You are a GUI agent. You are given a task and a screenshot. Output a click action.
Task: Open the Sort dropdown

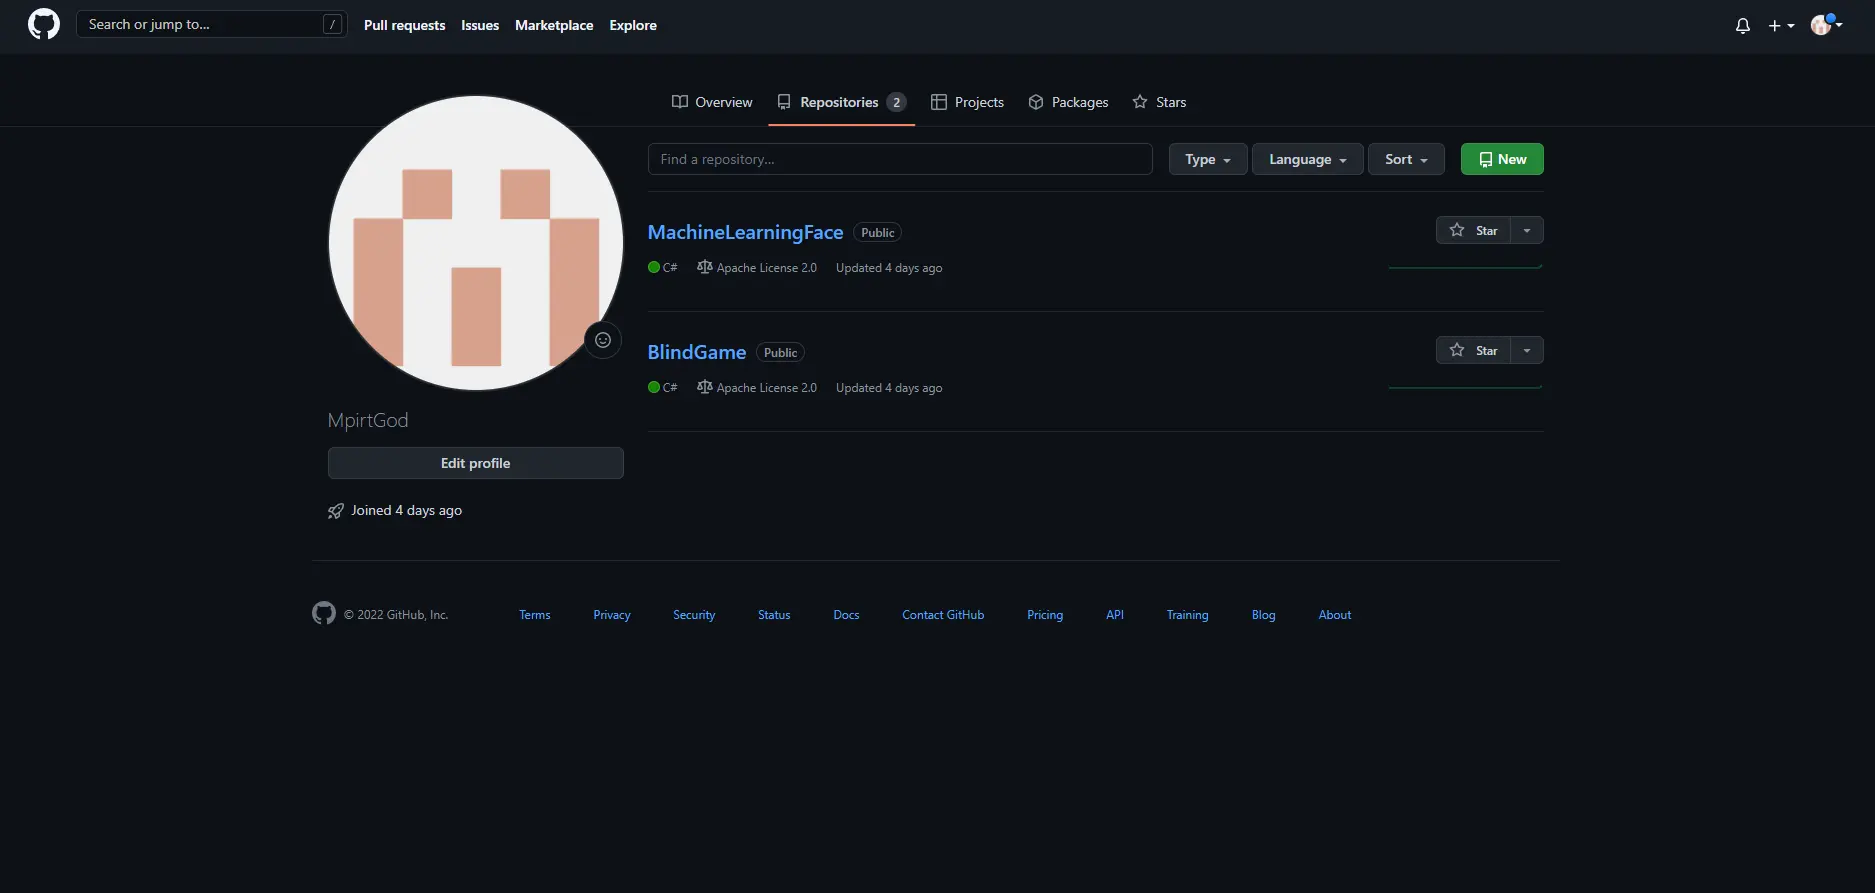point(1406,160)
